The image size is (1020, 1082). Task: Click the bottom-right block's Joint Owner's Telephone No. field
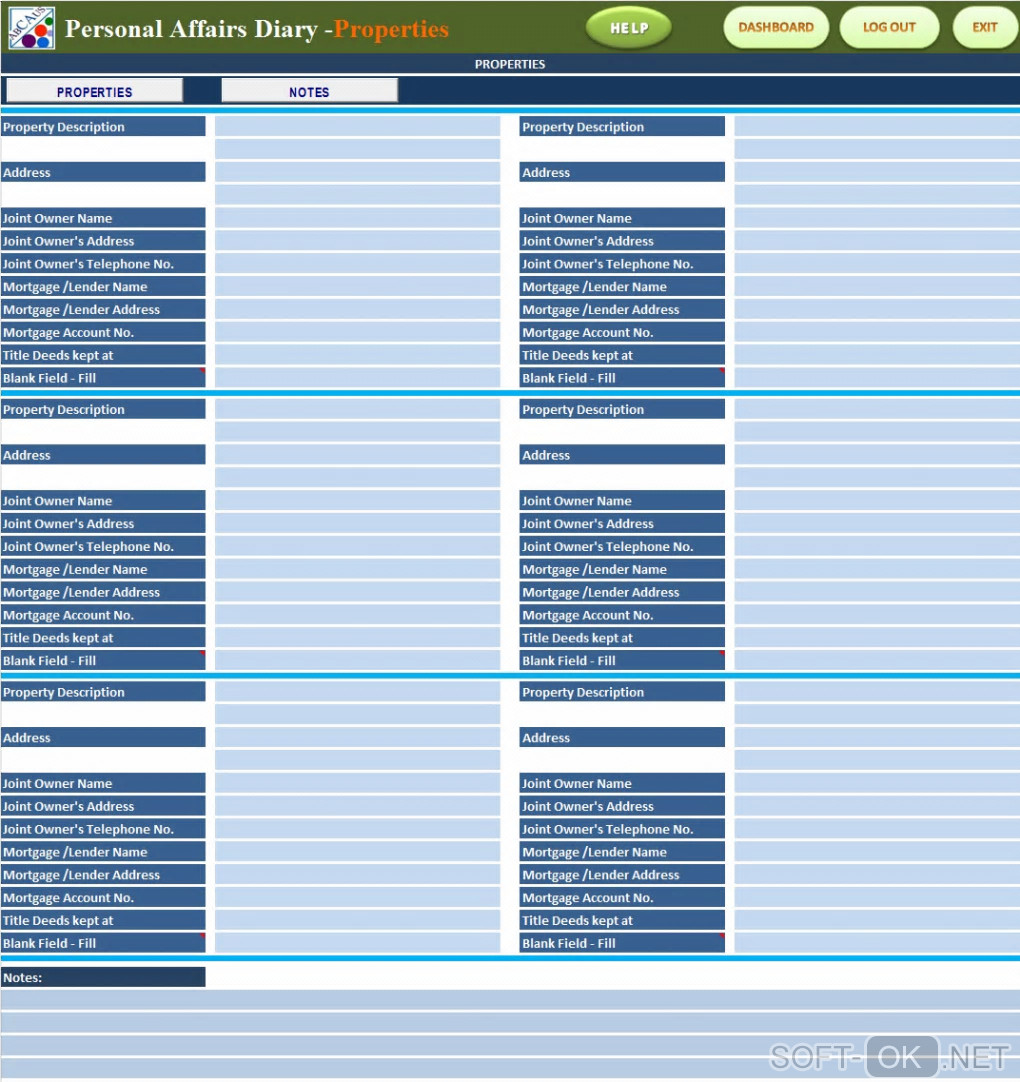877,829
